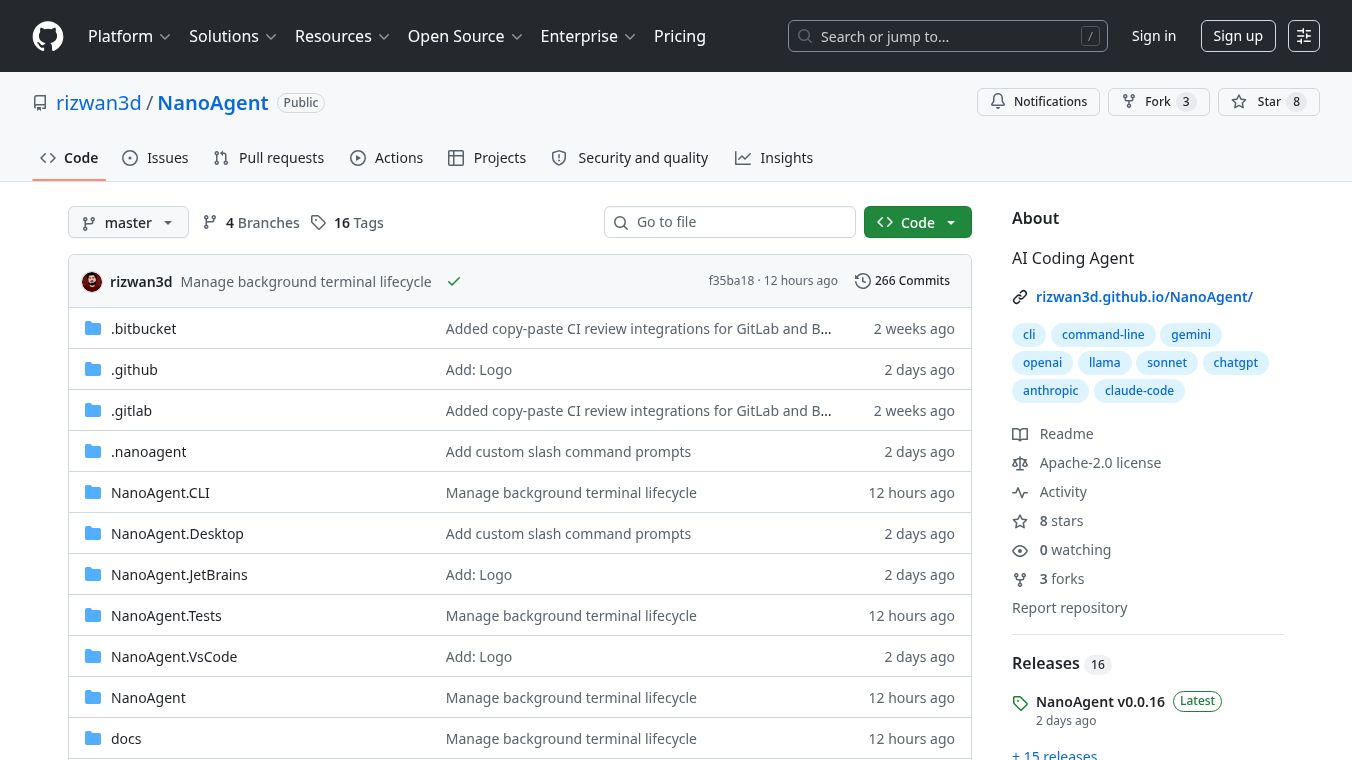Image resolution: width=1352 pixels, height=760 pixels.
Task: Click the llama topic tag
Action: 1104,363
